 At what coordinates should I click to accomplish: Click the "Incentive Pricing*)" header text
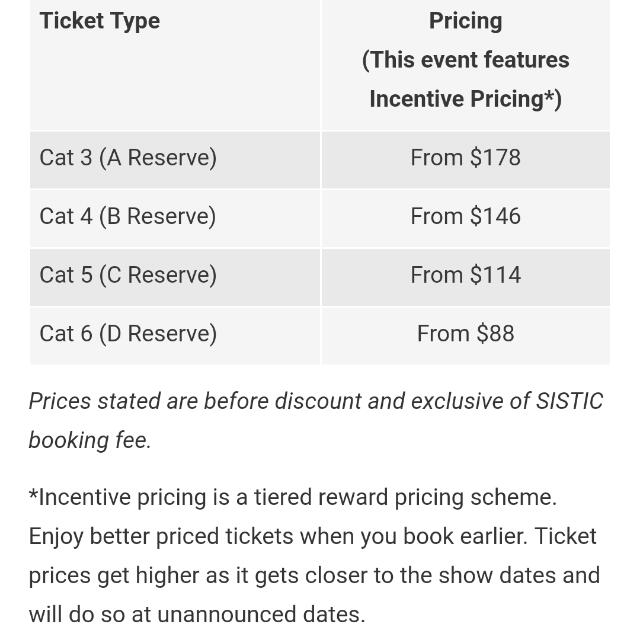465,99
